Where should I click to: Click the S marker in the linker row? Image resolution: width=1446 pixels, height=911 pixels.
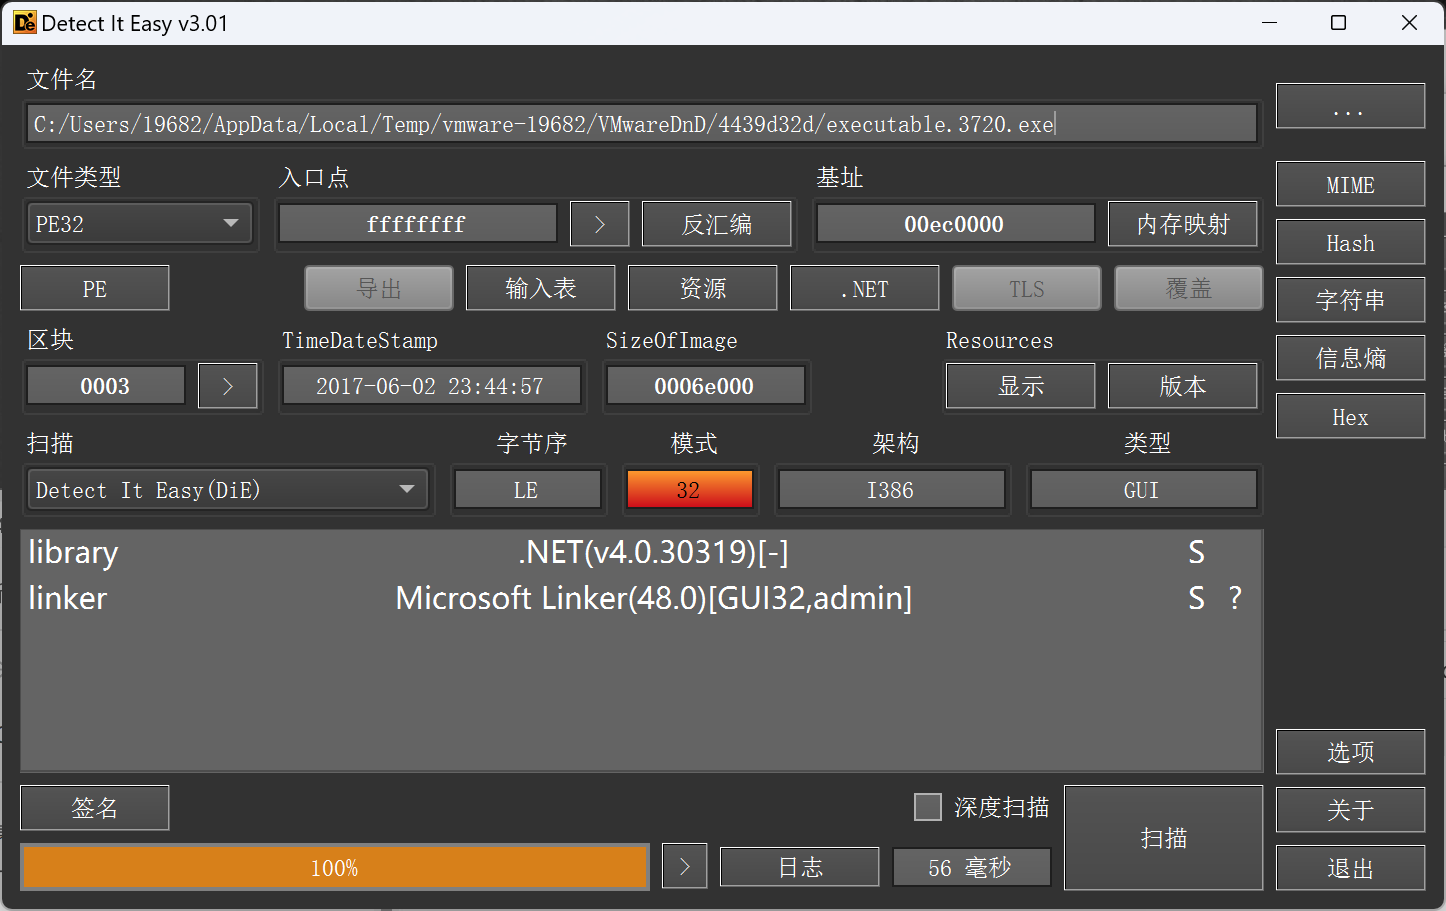tap(1196, 598)
